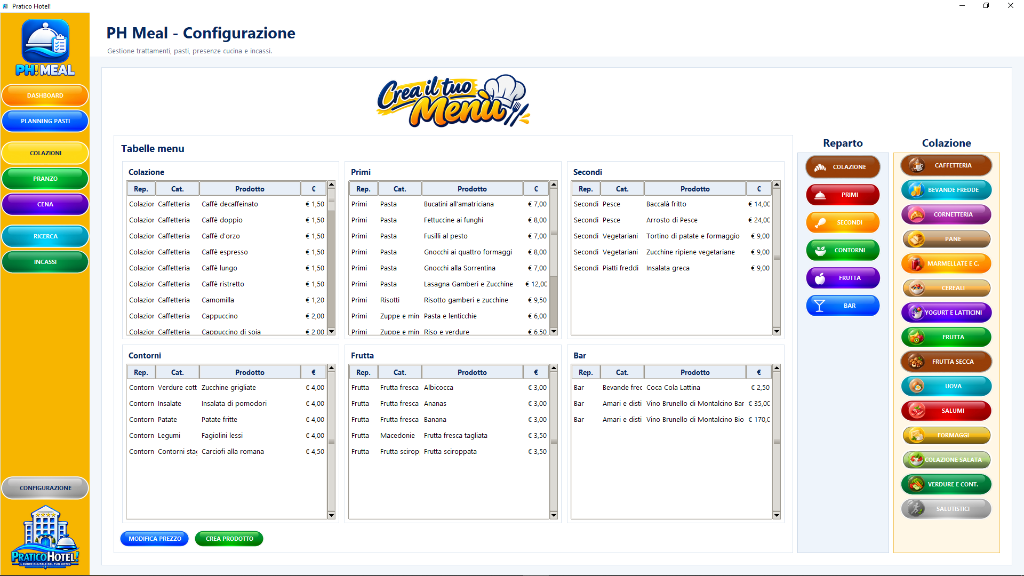Viewport: 1024px width, 576px height.
Task: Click the PH Meal logo
Action: (x=45, y=48)
